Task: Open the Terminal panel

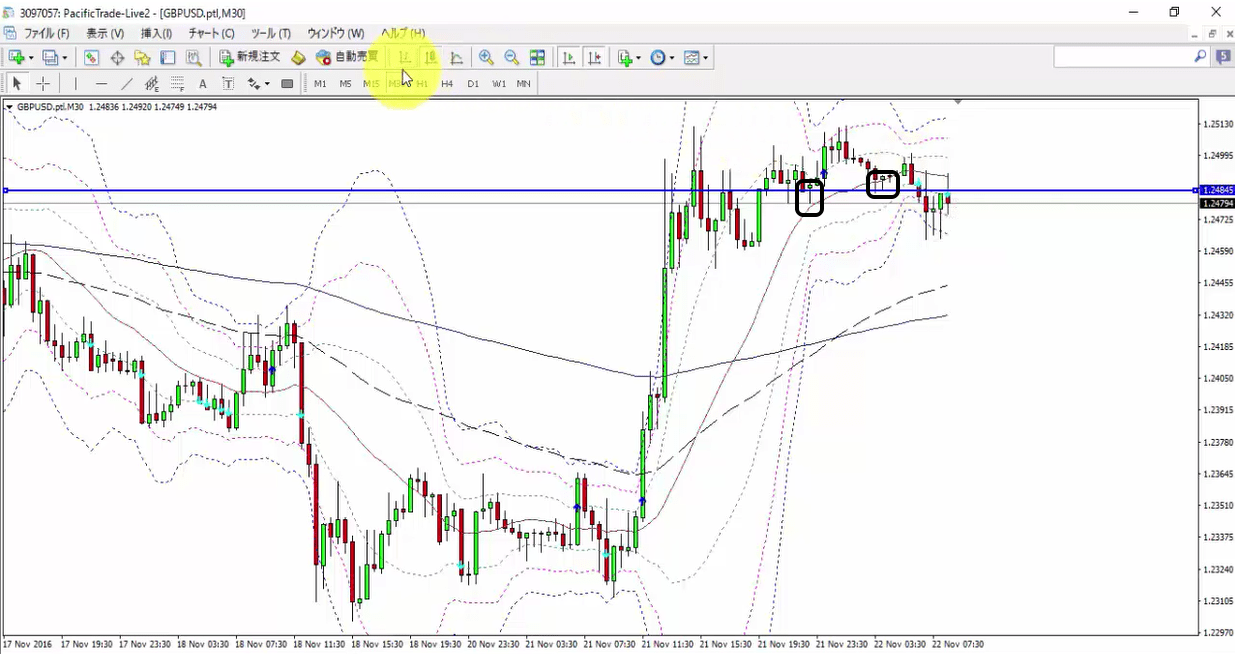Action: click(168, 58)
